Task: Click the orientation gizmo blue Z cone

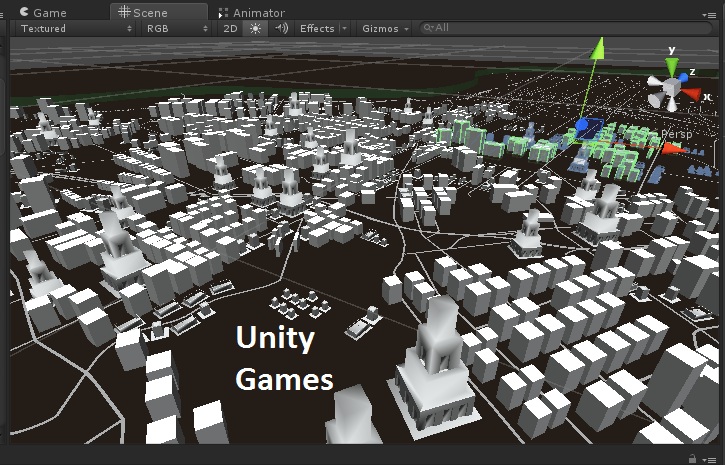Action: tap(683, 78)
